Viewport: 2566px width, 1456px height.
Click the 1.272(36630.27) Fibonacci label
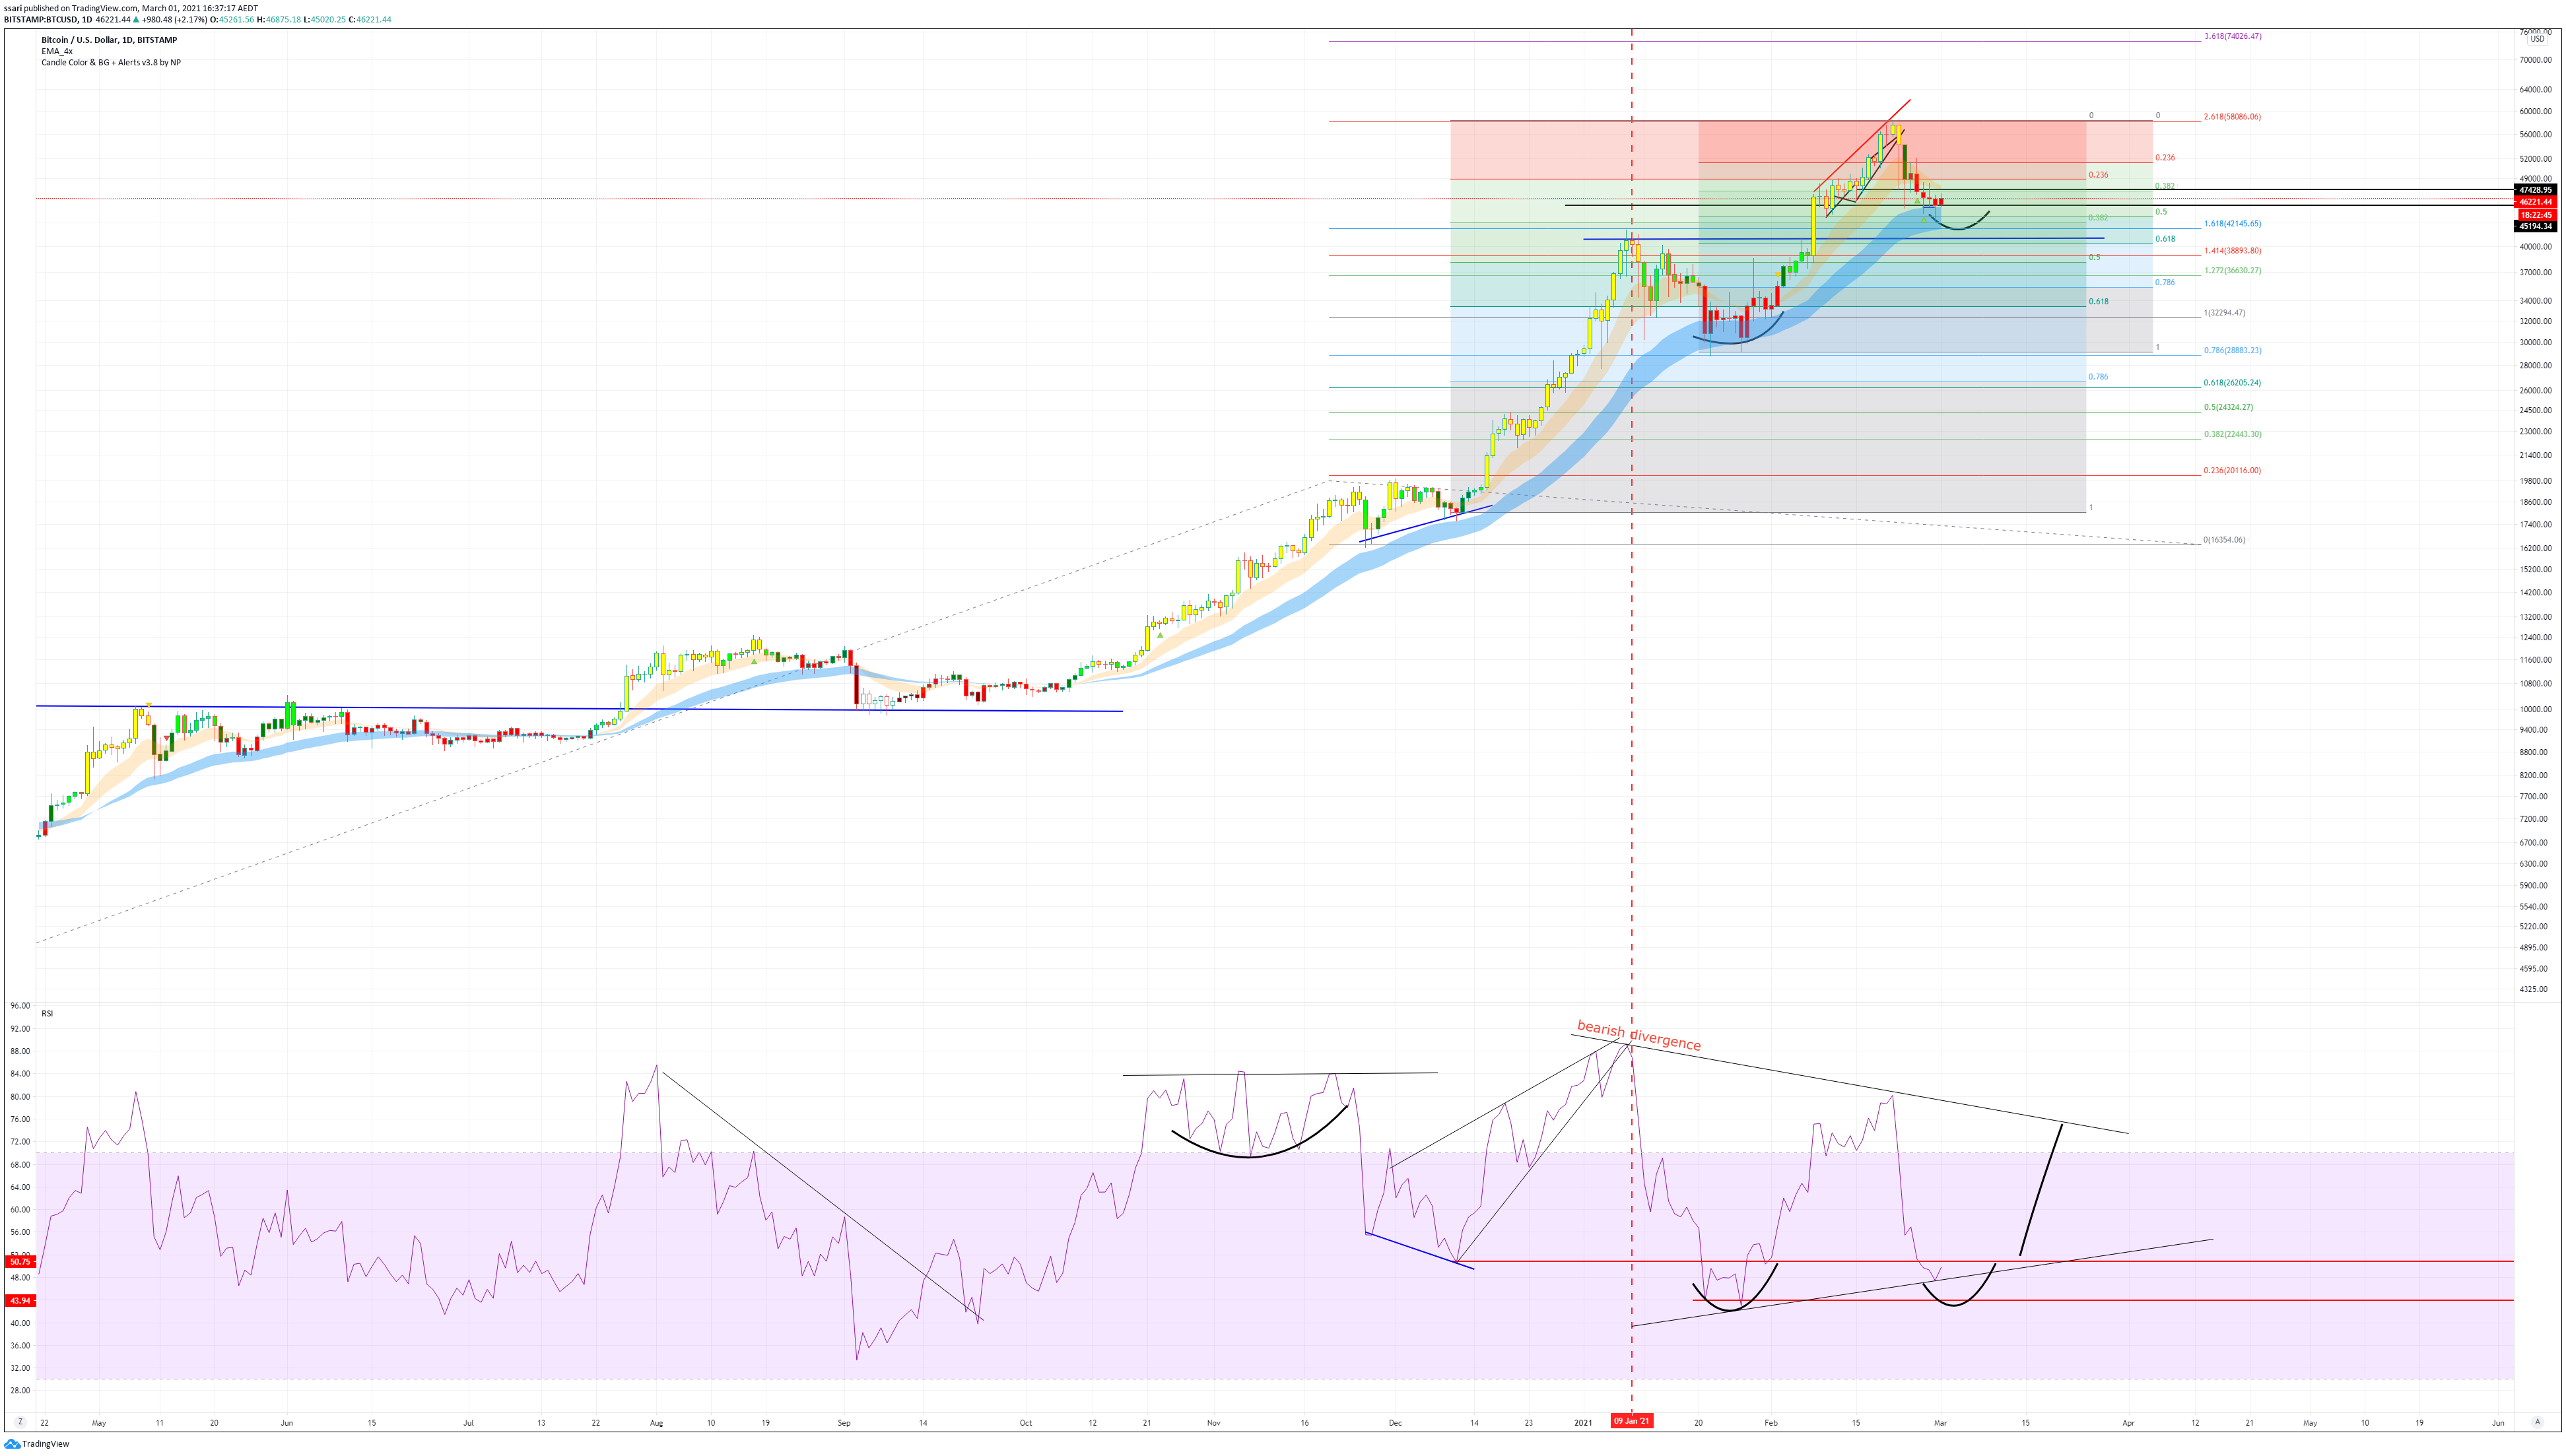point(2232,270)
